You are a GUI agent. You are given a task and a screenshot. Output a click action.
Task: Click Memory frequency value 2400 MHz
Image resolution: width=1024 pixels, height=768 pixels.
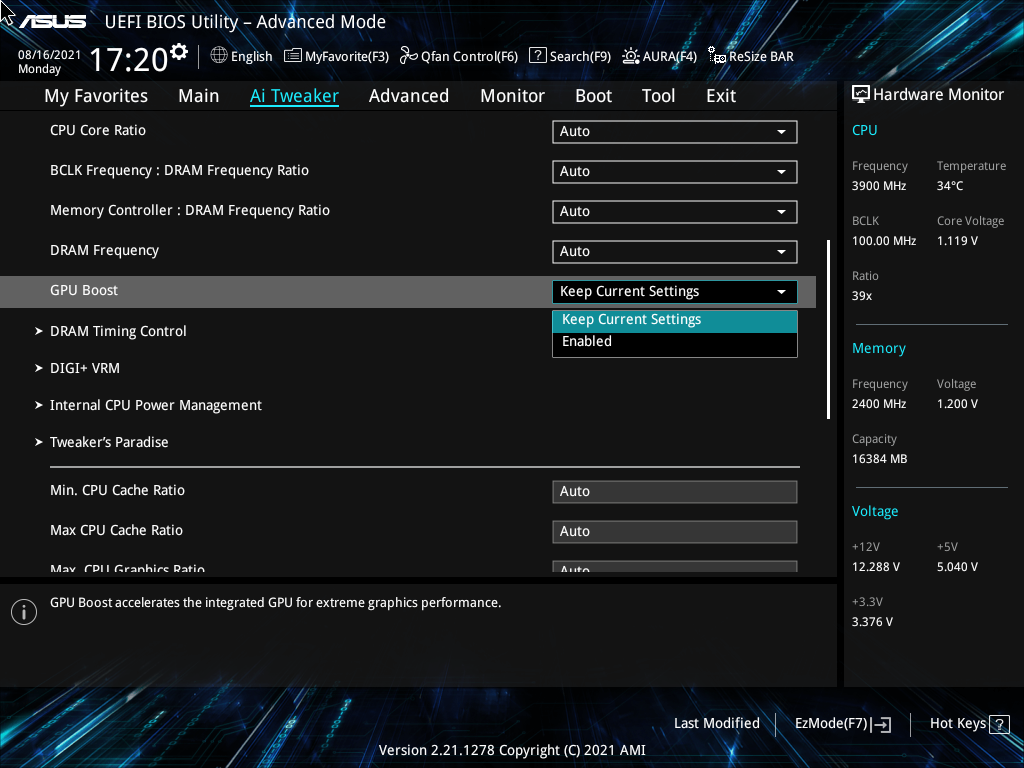click(x=879, y=404)
